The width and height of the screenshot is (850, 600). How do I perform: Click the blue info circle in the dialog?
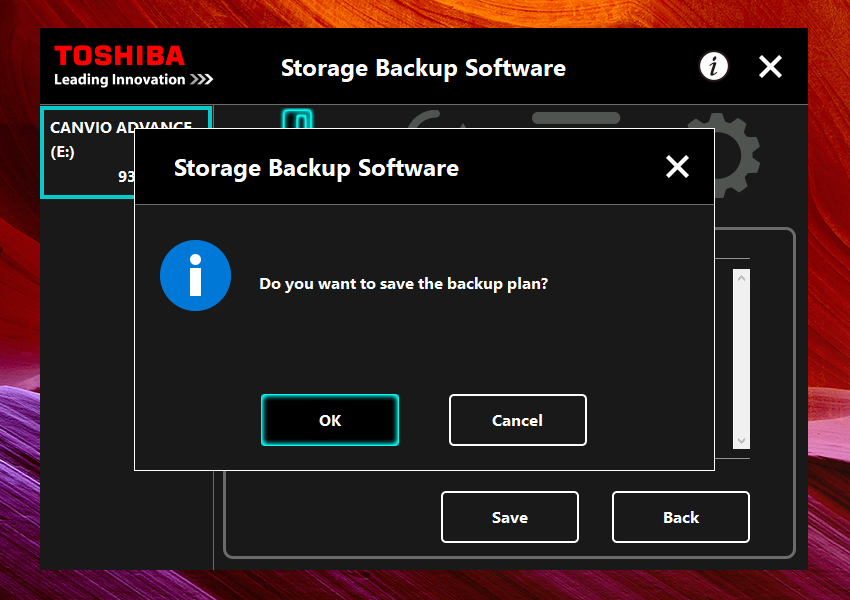click(195, 275)
